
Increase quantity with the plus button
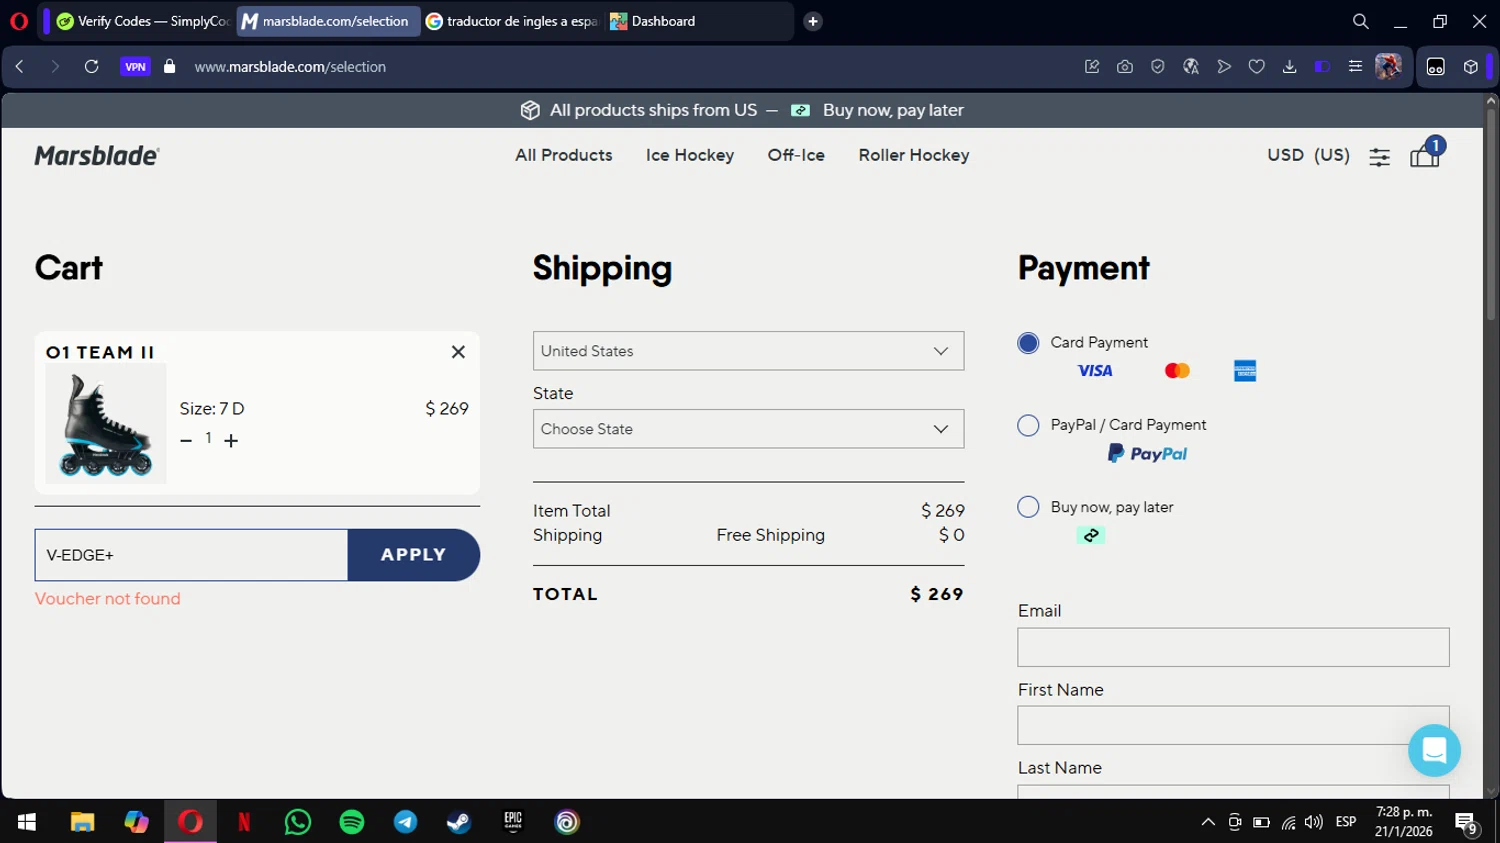pos(231,440)
